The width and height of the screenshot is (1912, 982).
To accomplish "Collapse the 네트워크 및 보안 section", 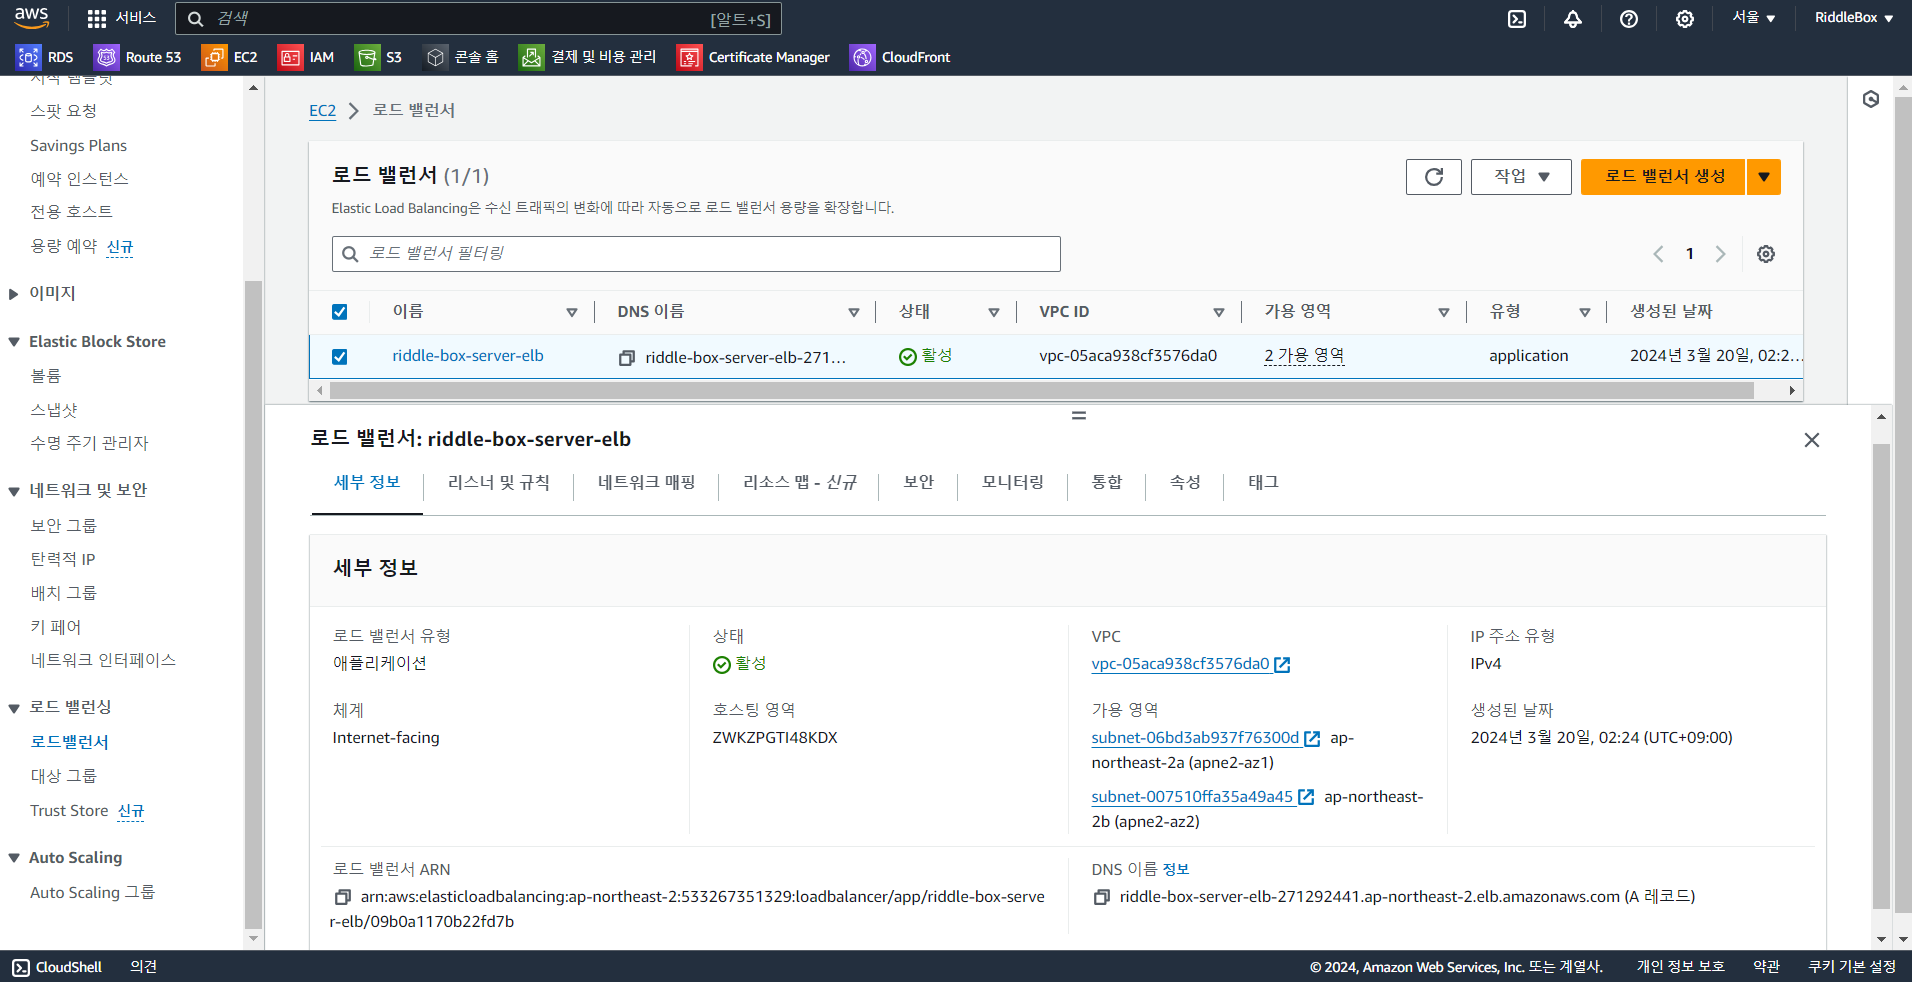I will (14, 491).
